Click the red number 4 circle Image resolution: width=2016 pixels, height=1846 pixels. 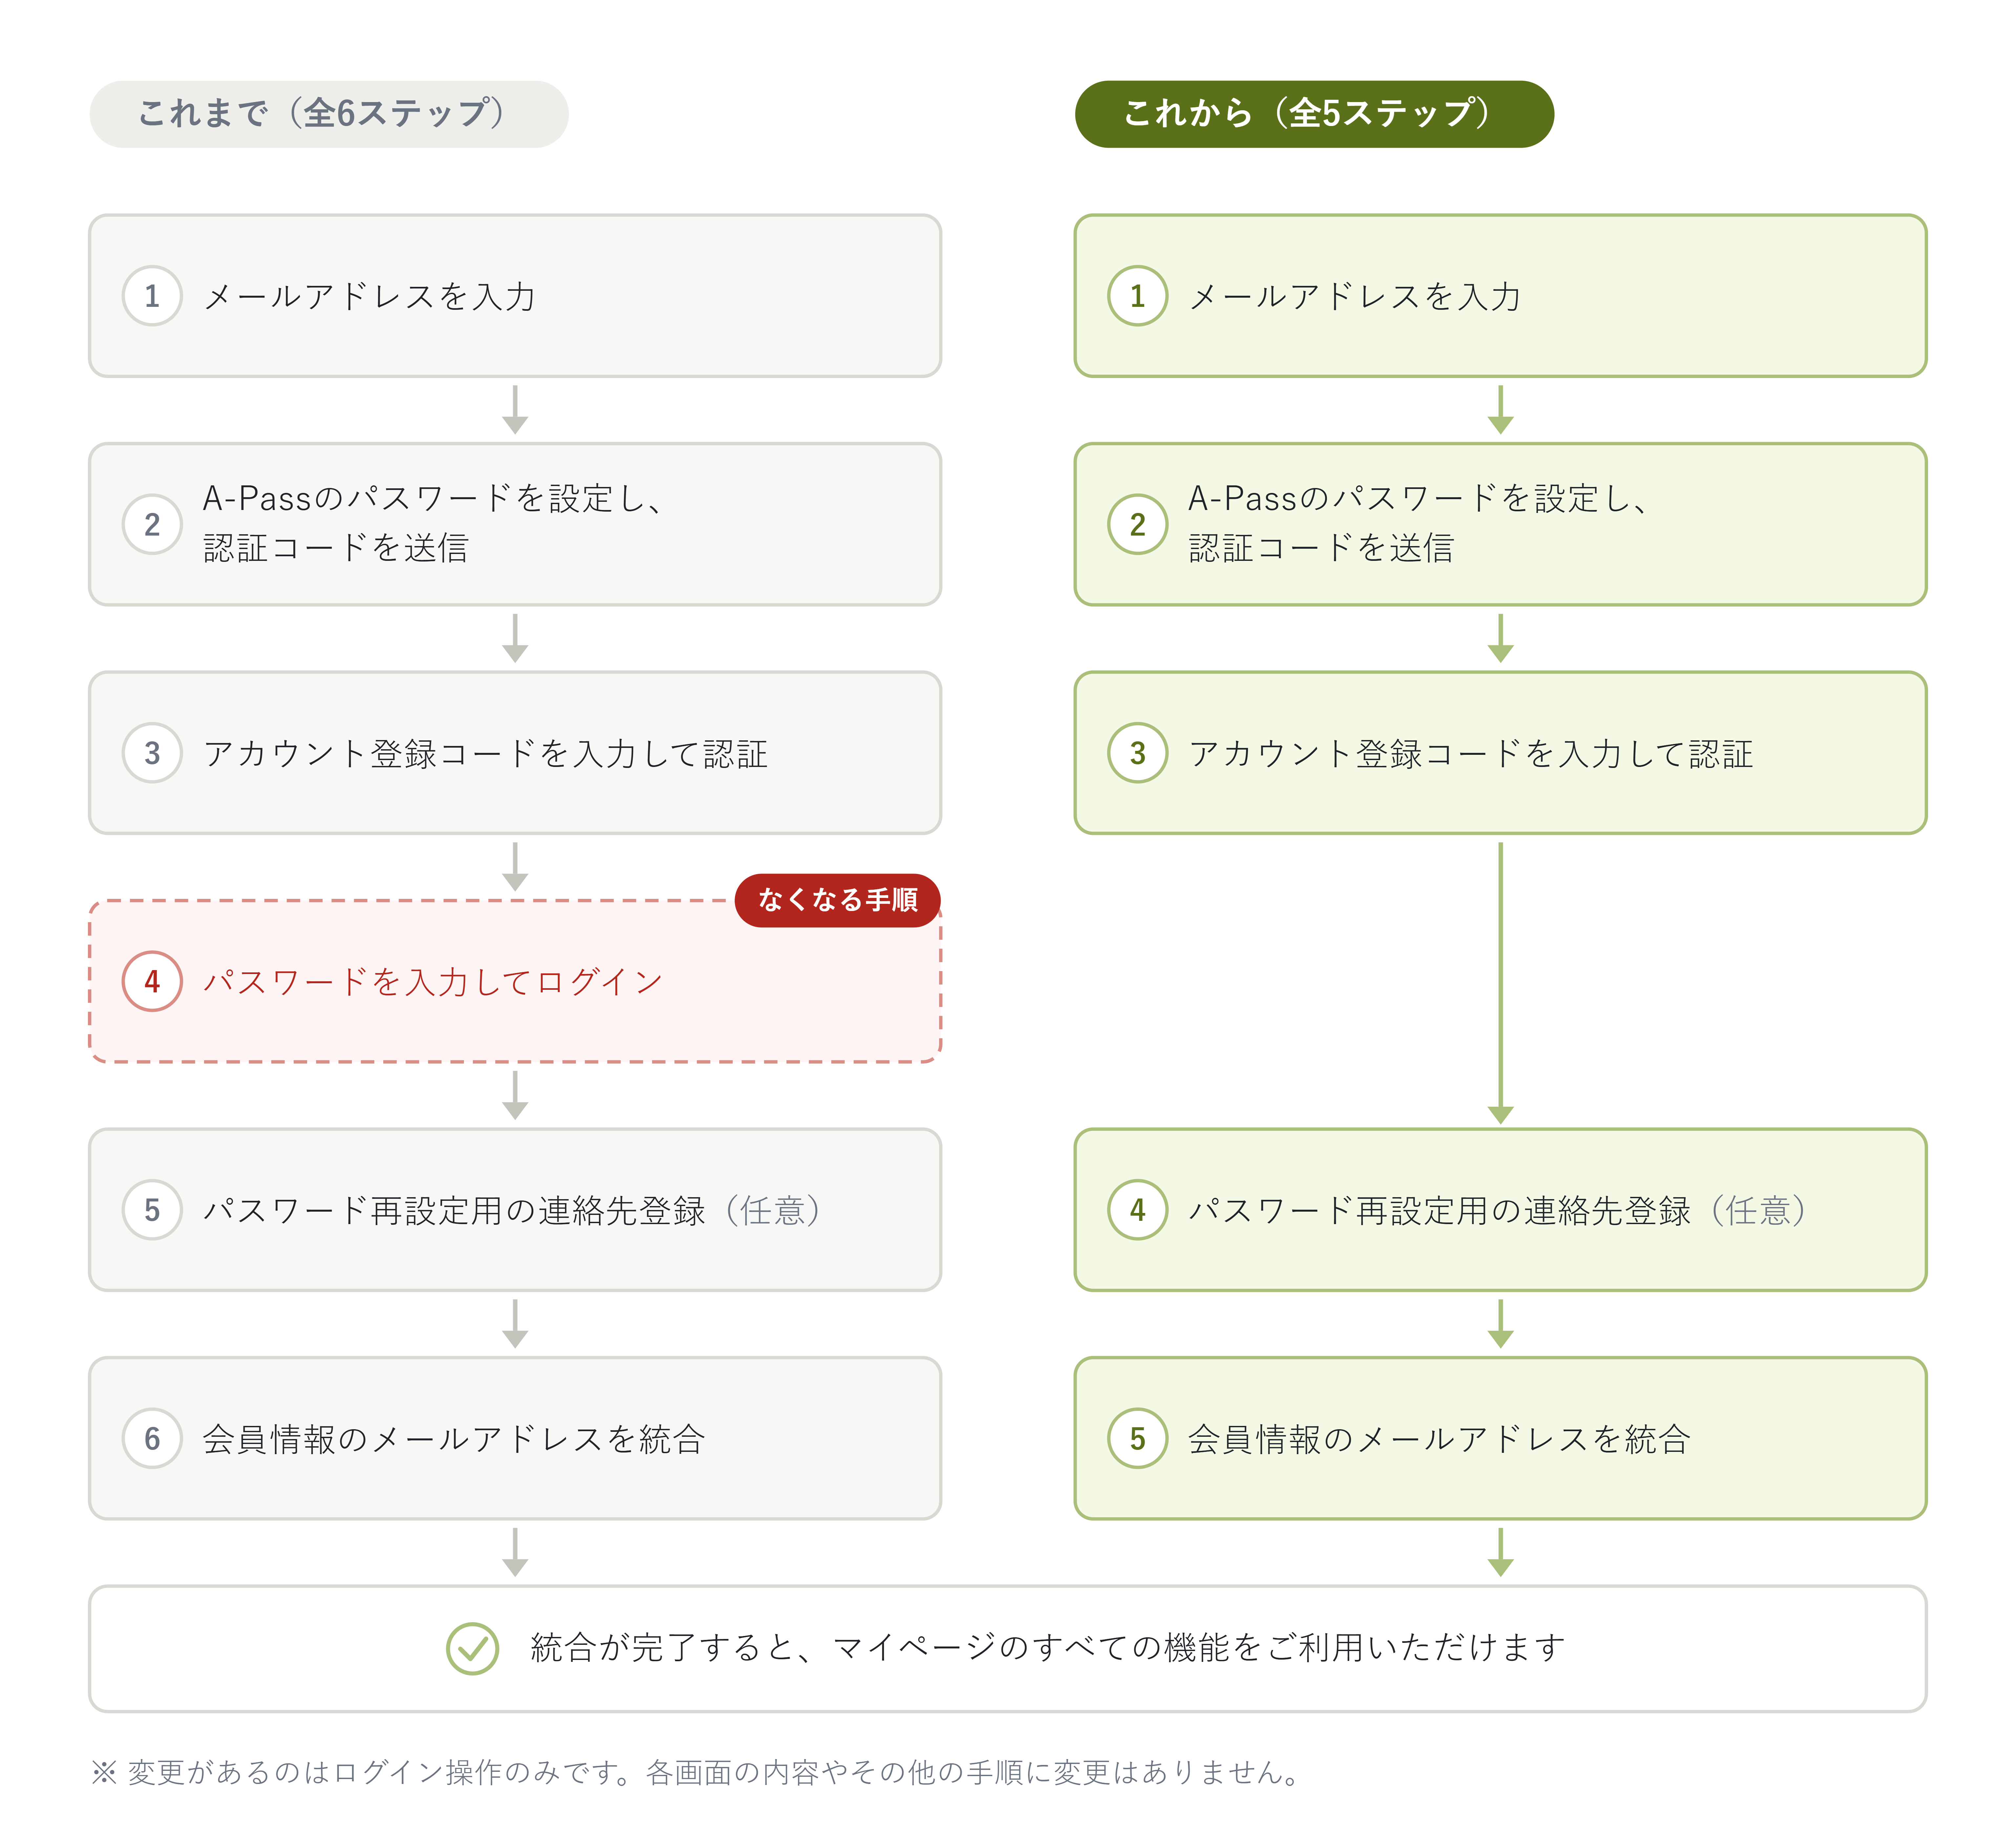[152, 981]
